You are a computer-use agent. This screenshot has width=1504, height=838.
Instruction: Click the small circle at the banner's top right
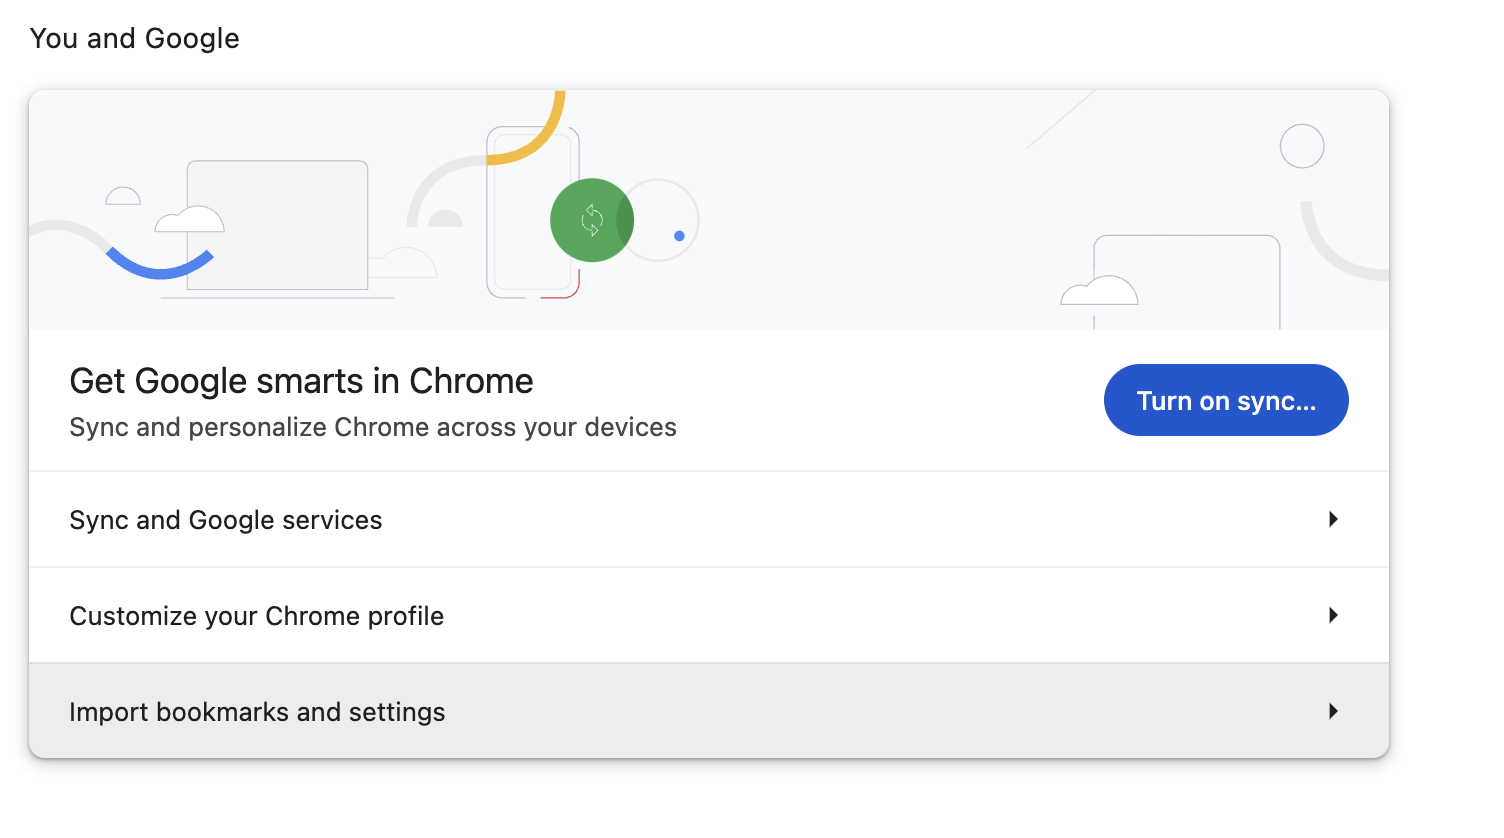click(1302, 146)
